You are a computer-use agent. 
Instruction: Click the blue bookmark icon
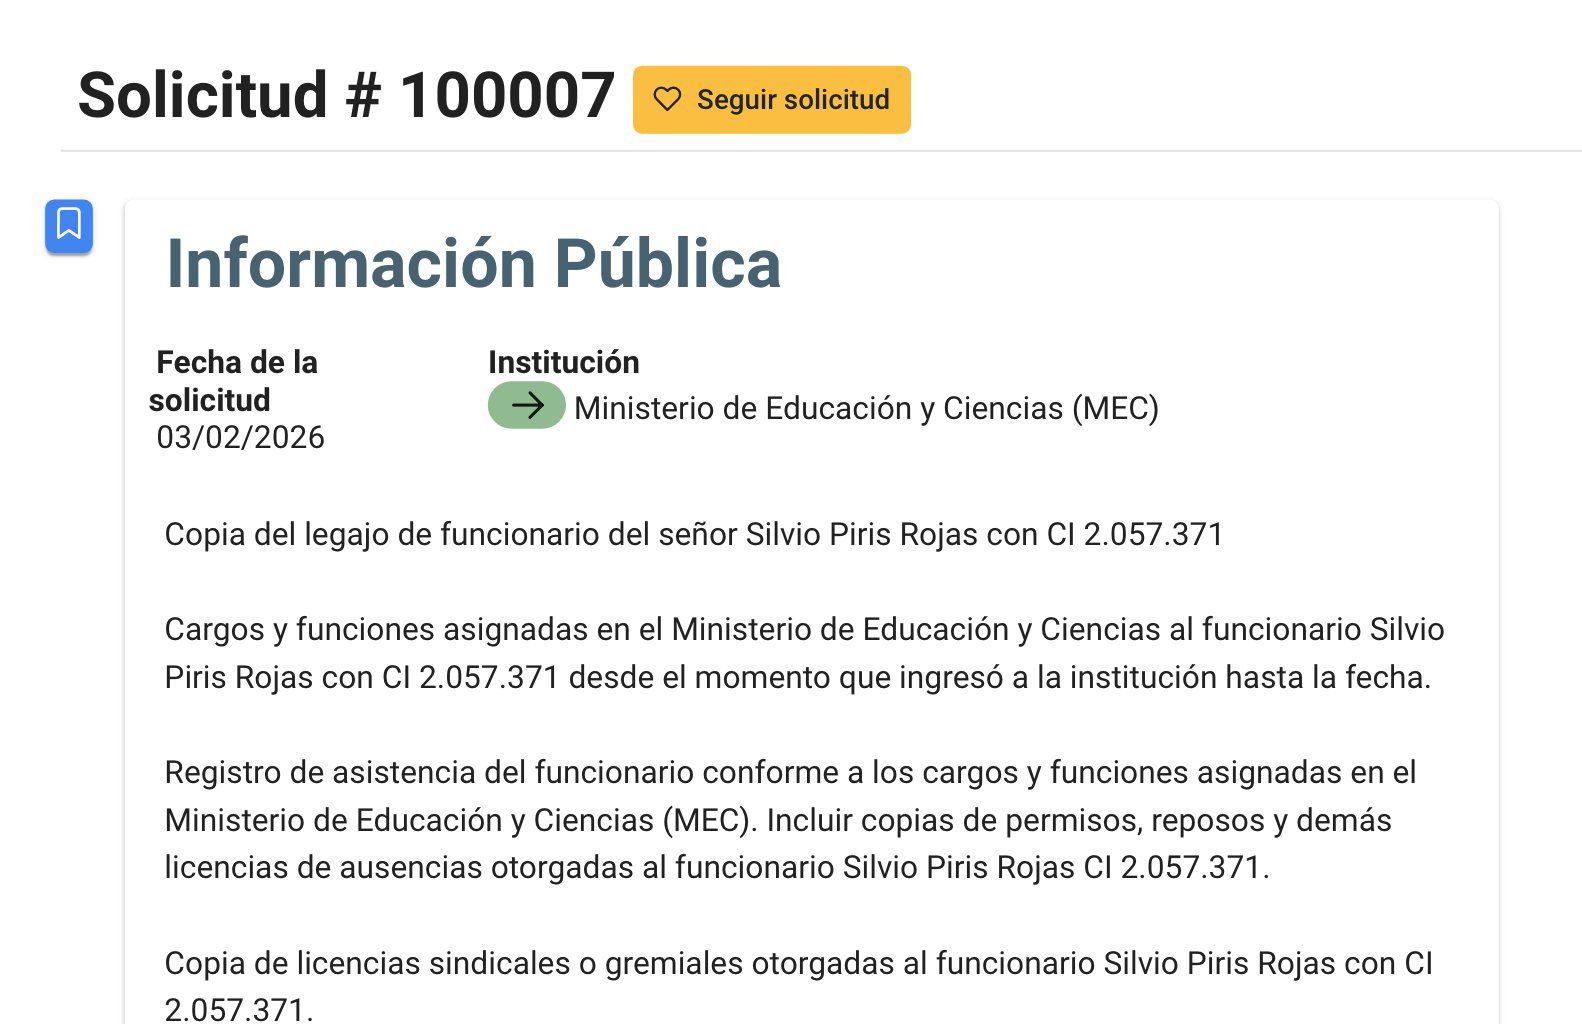pyautogui.click(x=69, y=225)
